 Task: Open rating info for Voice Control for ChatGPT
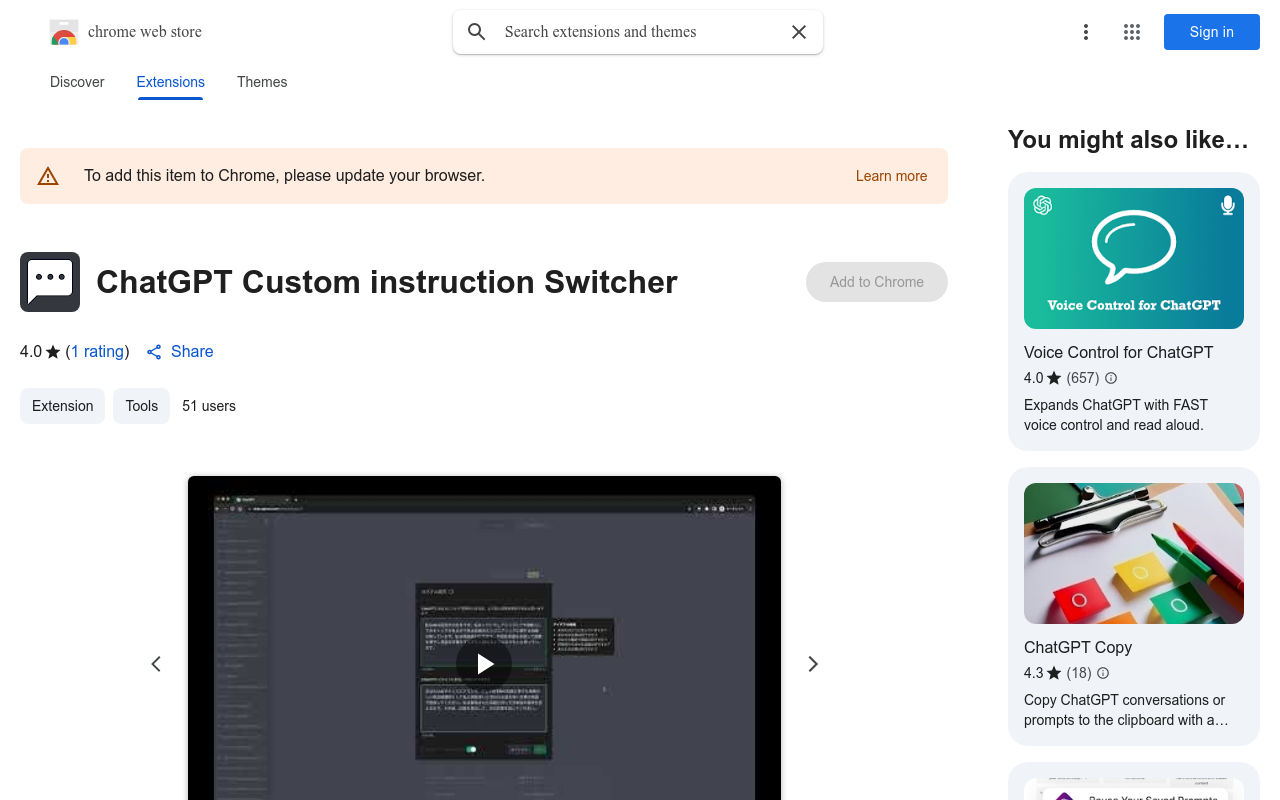[1110, 378]
